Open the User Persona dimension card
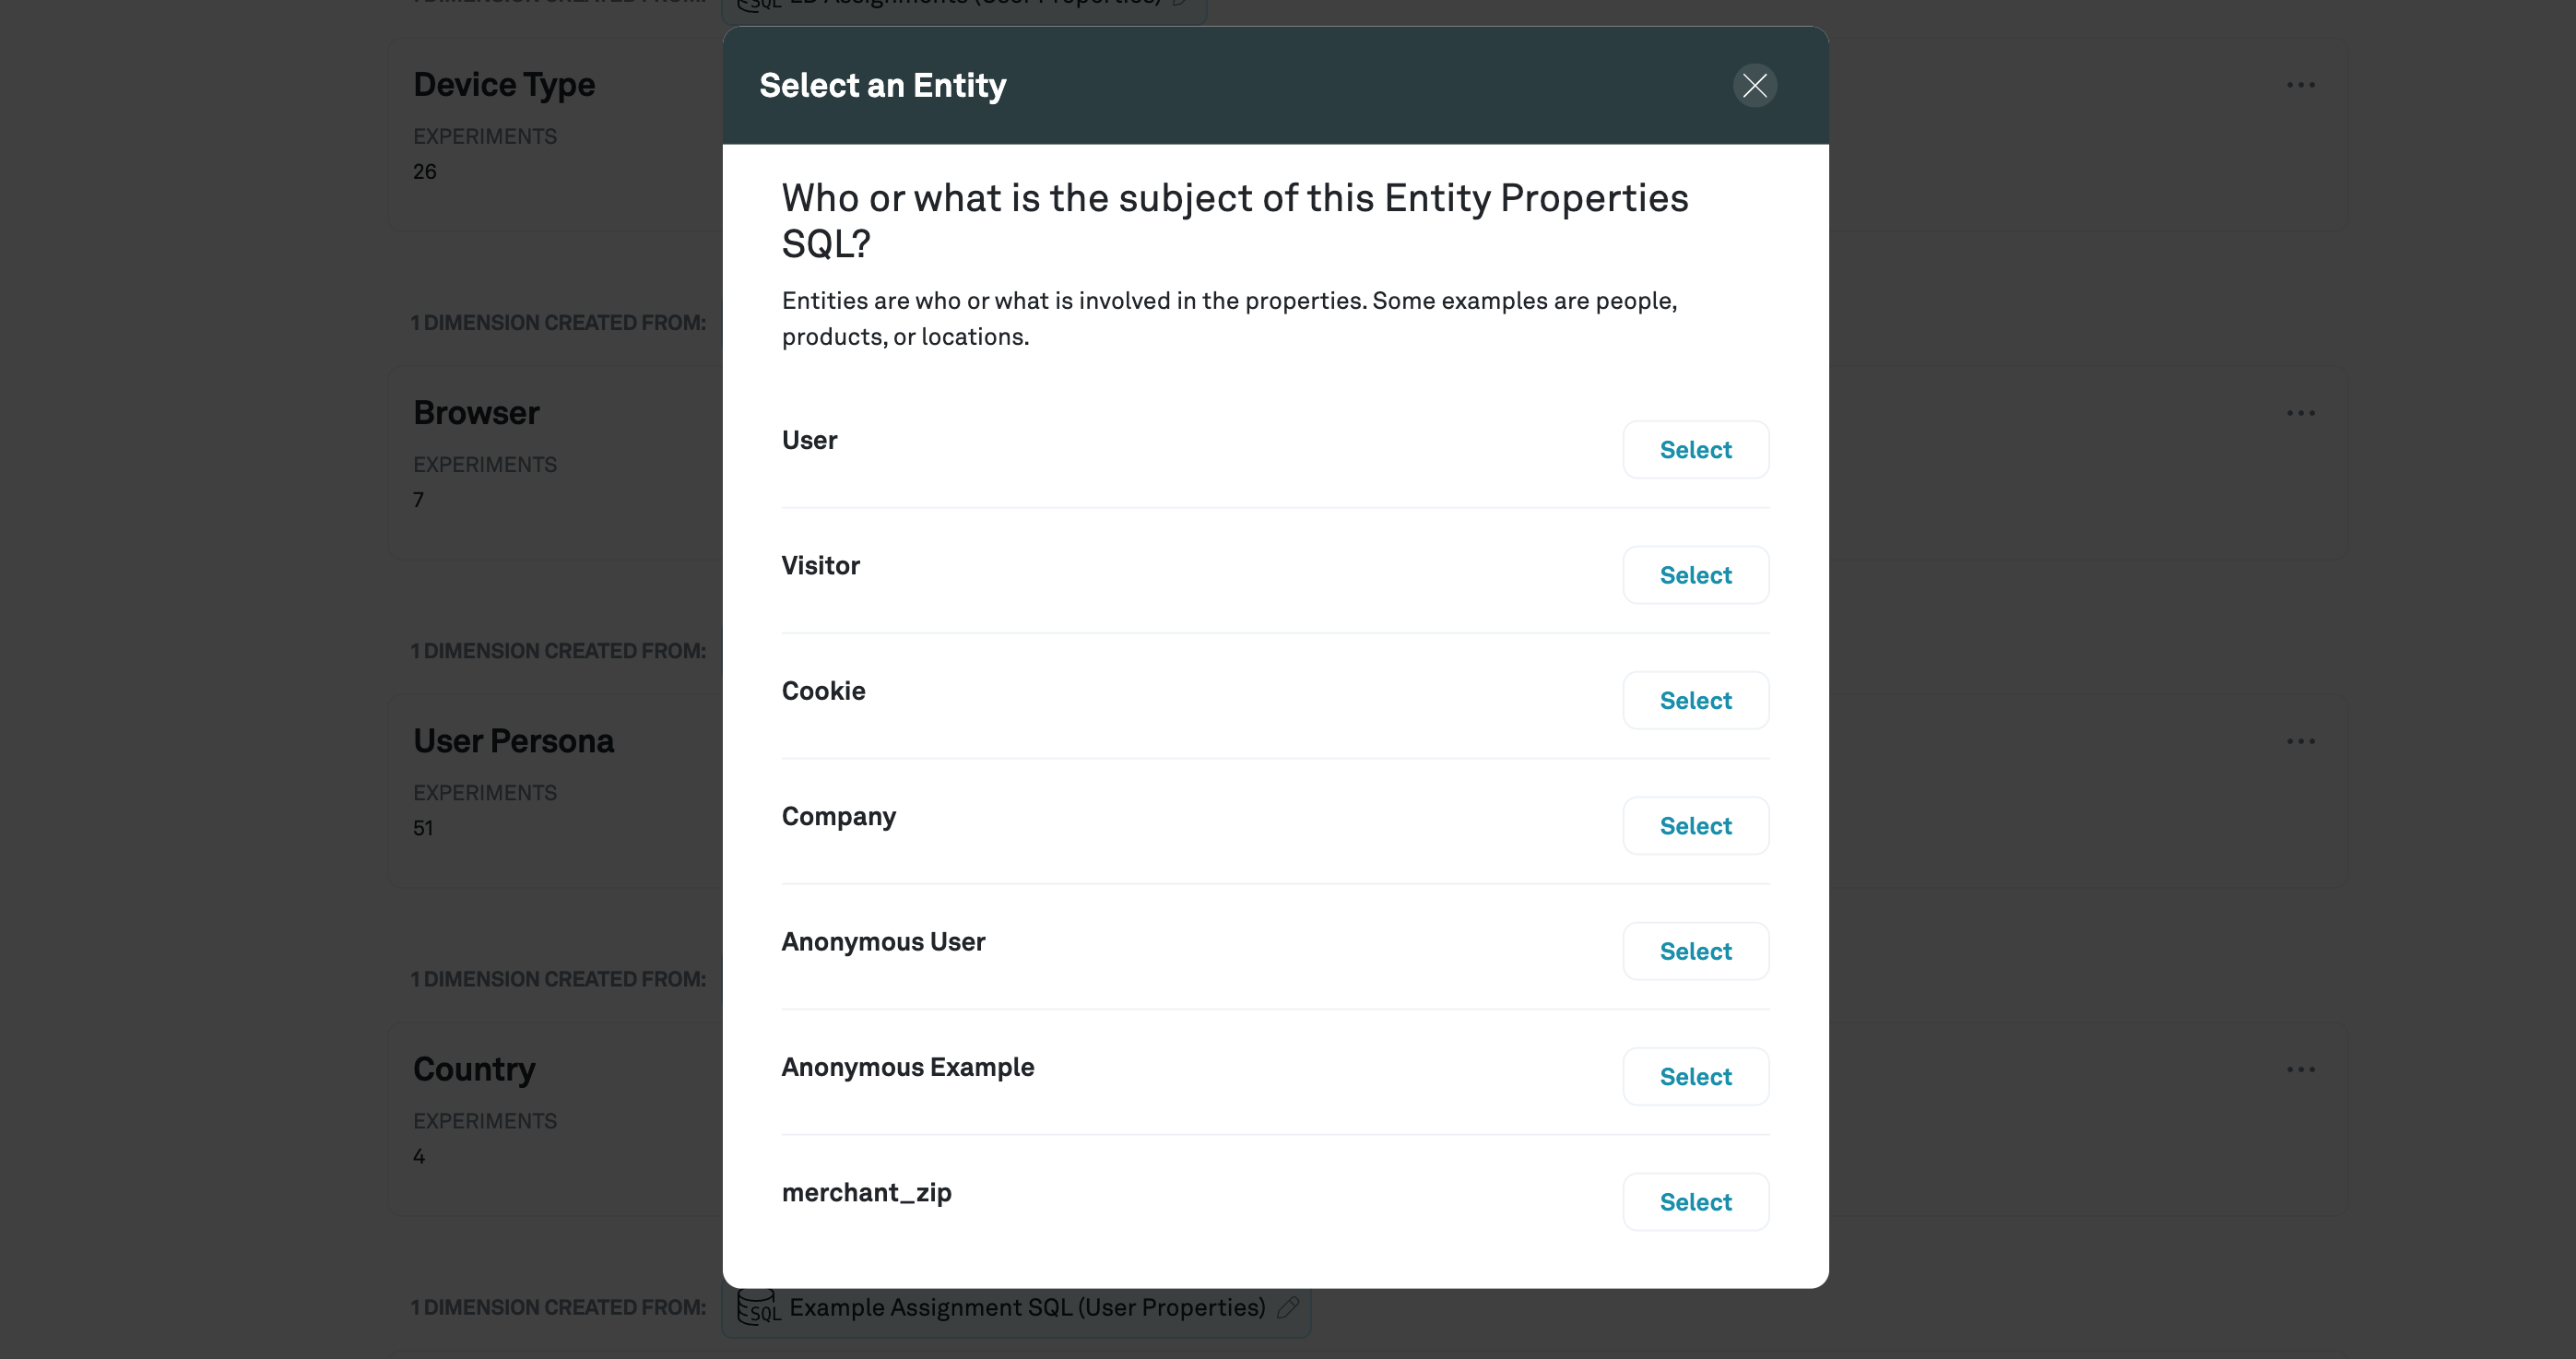This screenshot has height=1359, width=2576. [513, 741]
